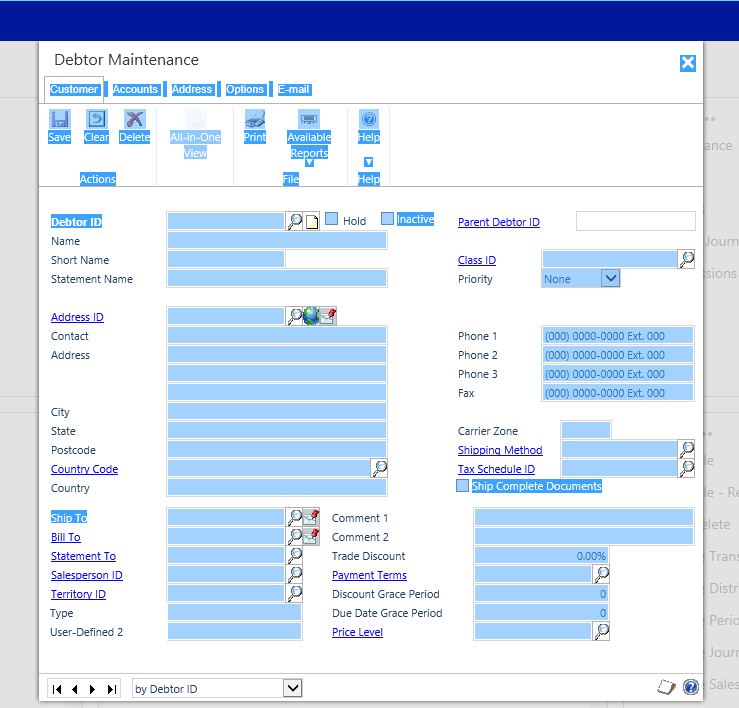This screenshot has width=739, height=708.
Task: Enable the Inactive checkbox
Action: [388, 219]
